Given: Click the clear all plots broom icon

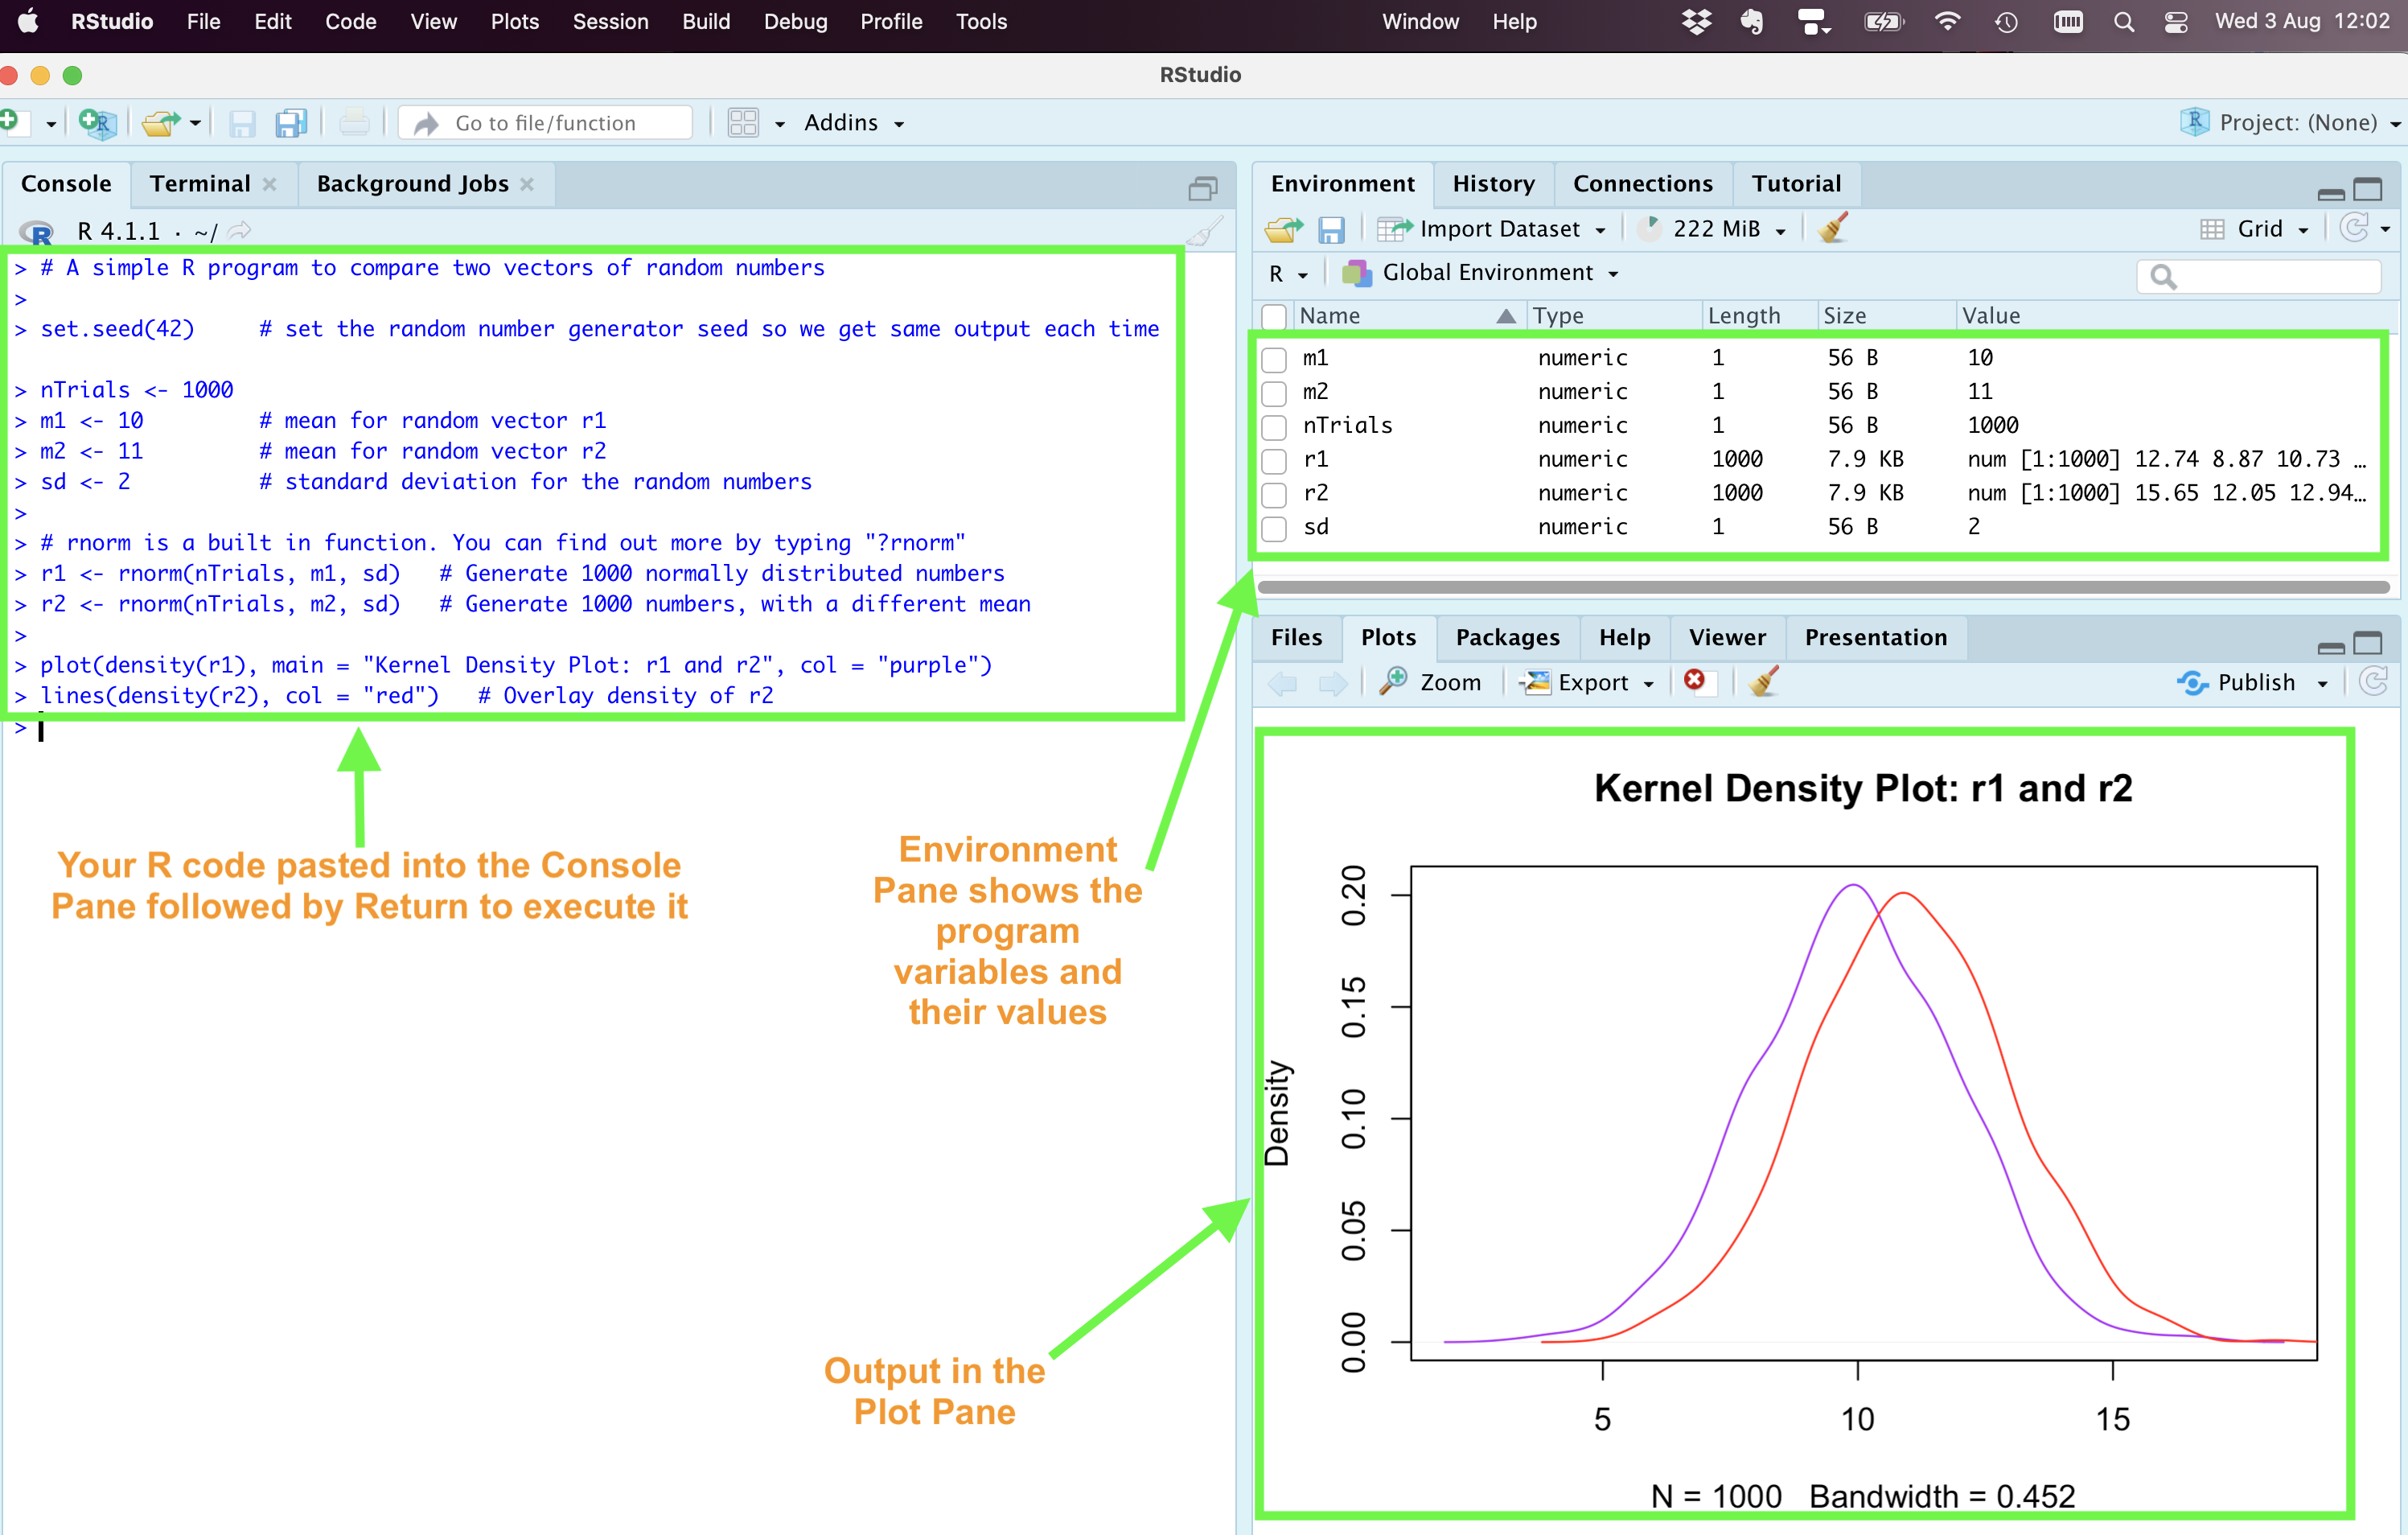Looking at the screenshot, I should [1764, 682].
